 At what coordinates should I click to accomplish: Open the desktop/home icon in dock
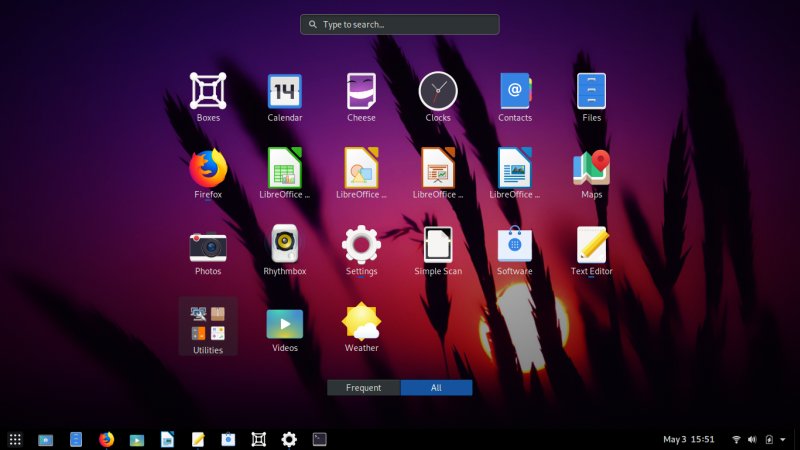coord(45,439)
